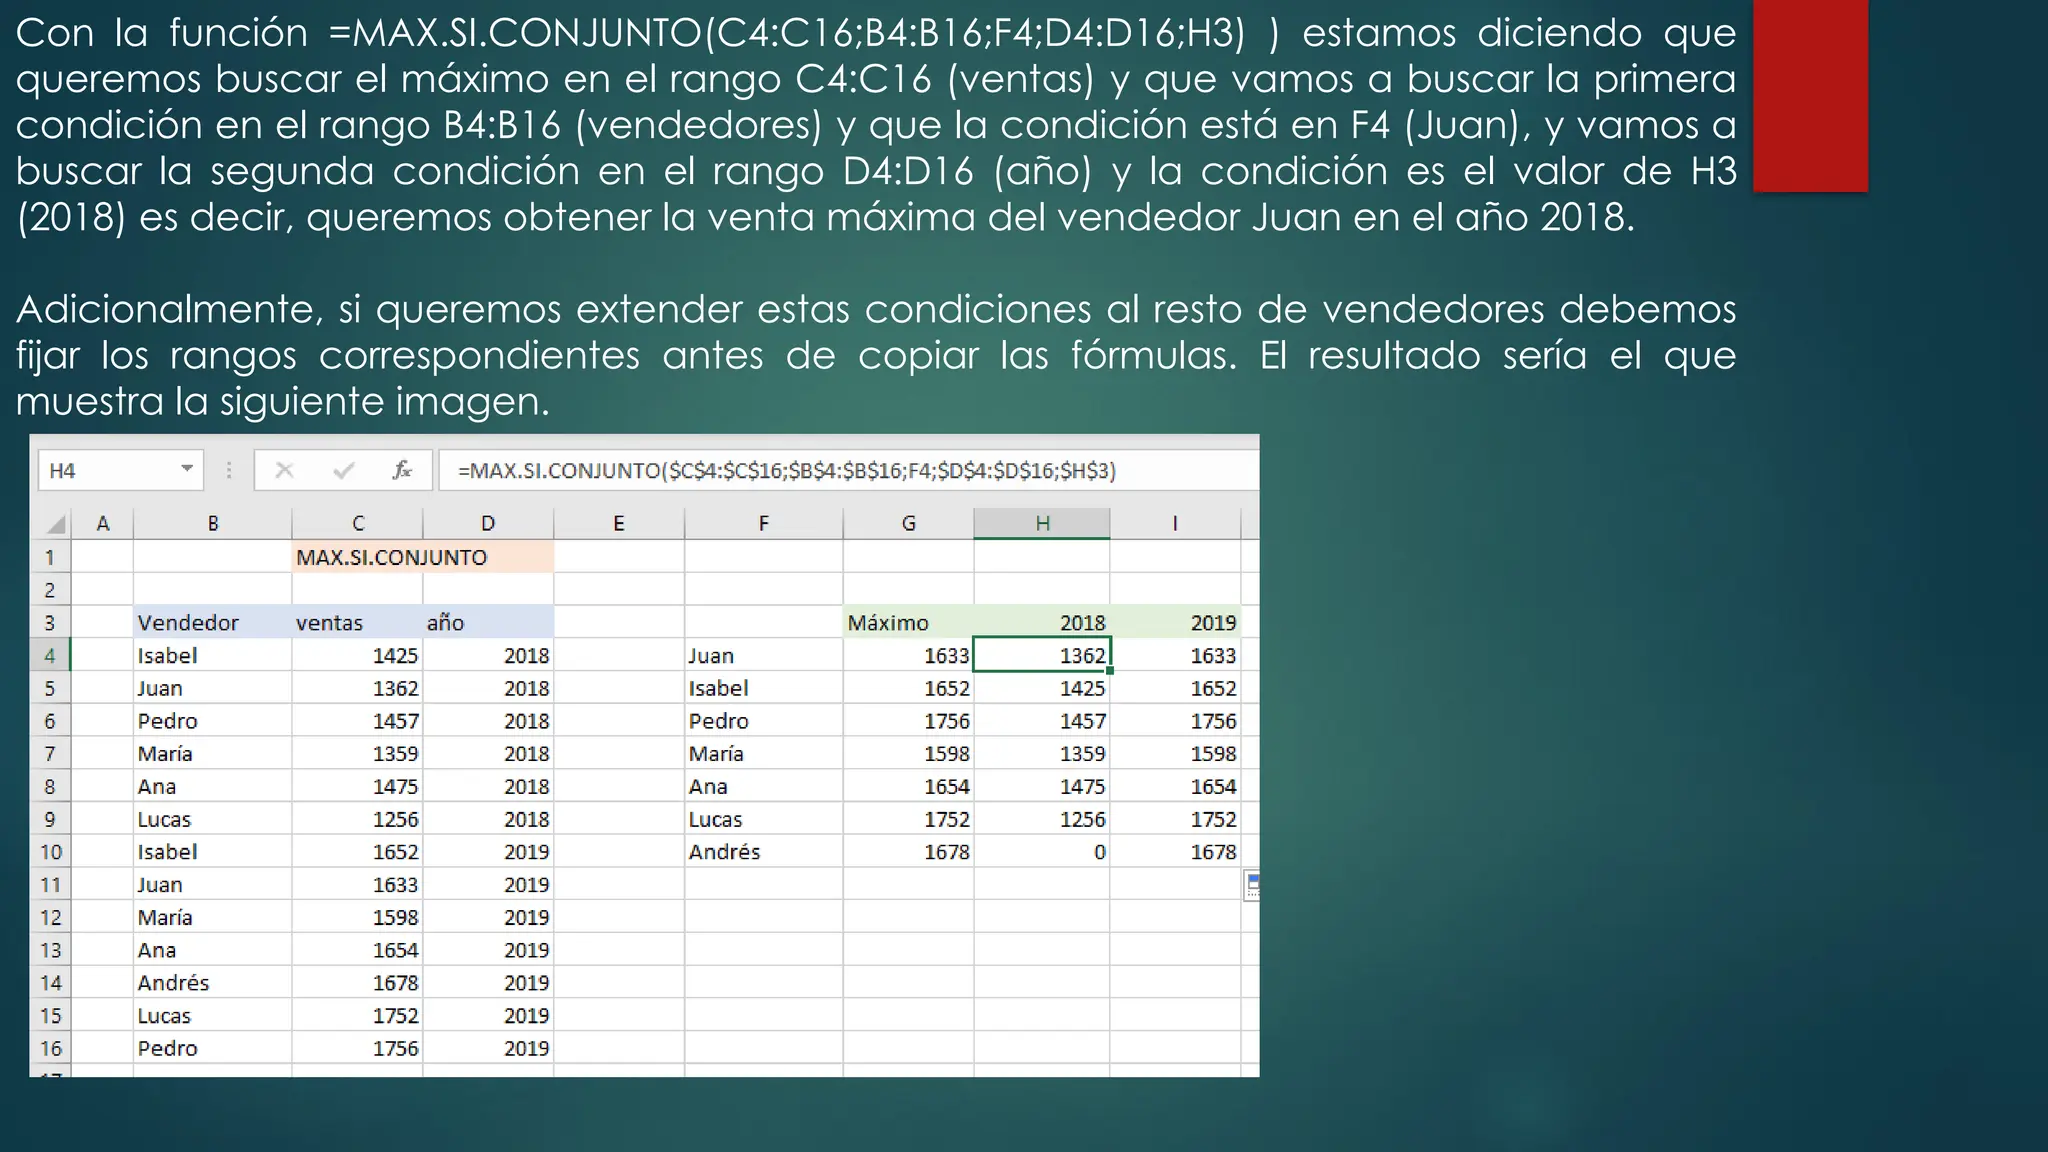Open the Auto Fill Options icon

(x=1252, y=885)
